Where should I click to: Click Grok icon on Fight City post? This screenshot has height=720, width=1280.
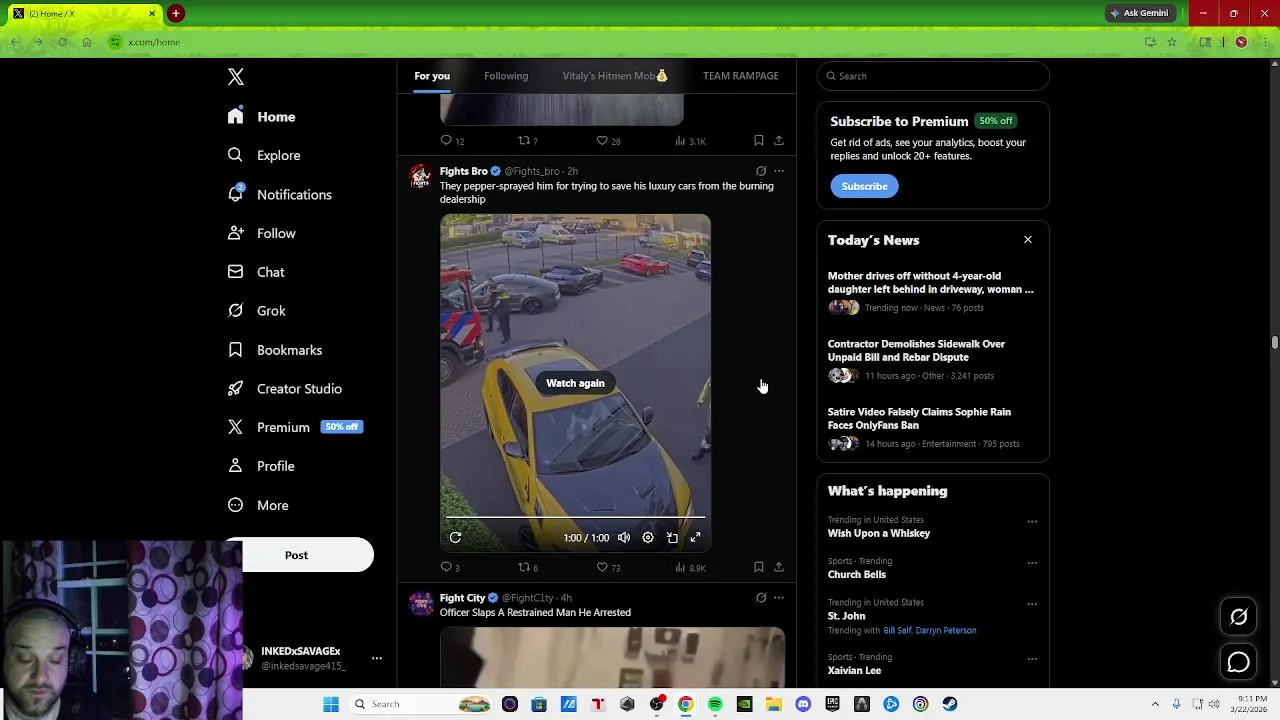point(761,598)
